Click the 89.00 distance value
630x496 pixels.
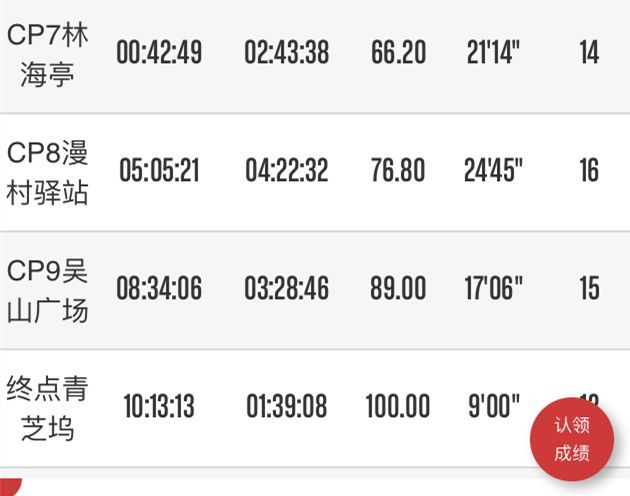[x=398, y=289]
